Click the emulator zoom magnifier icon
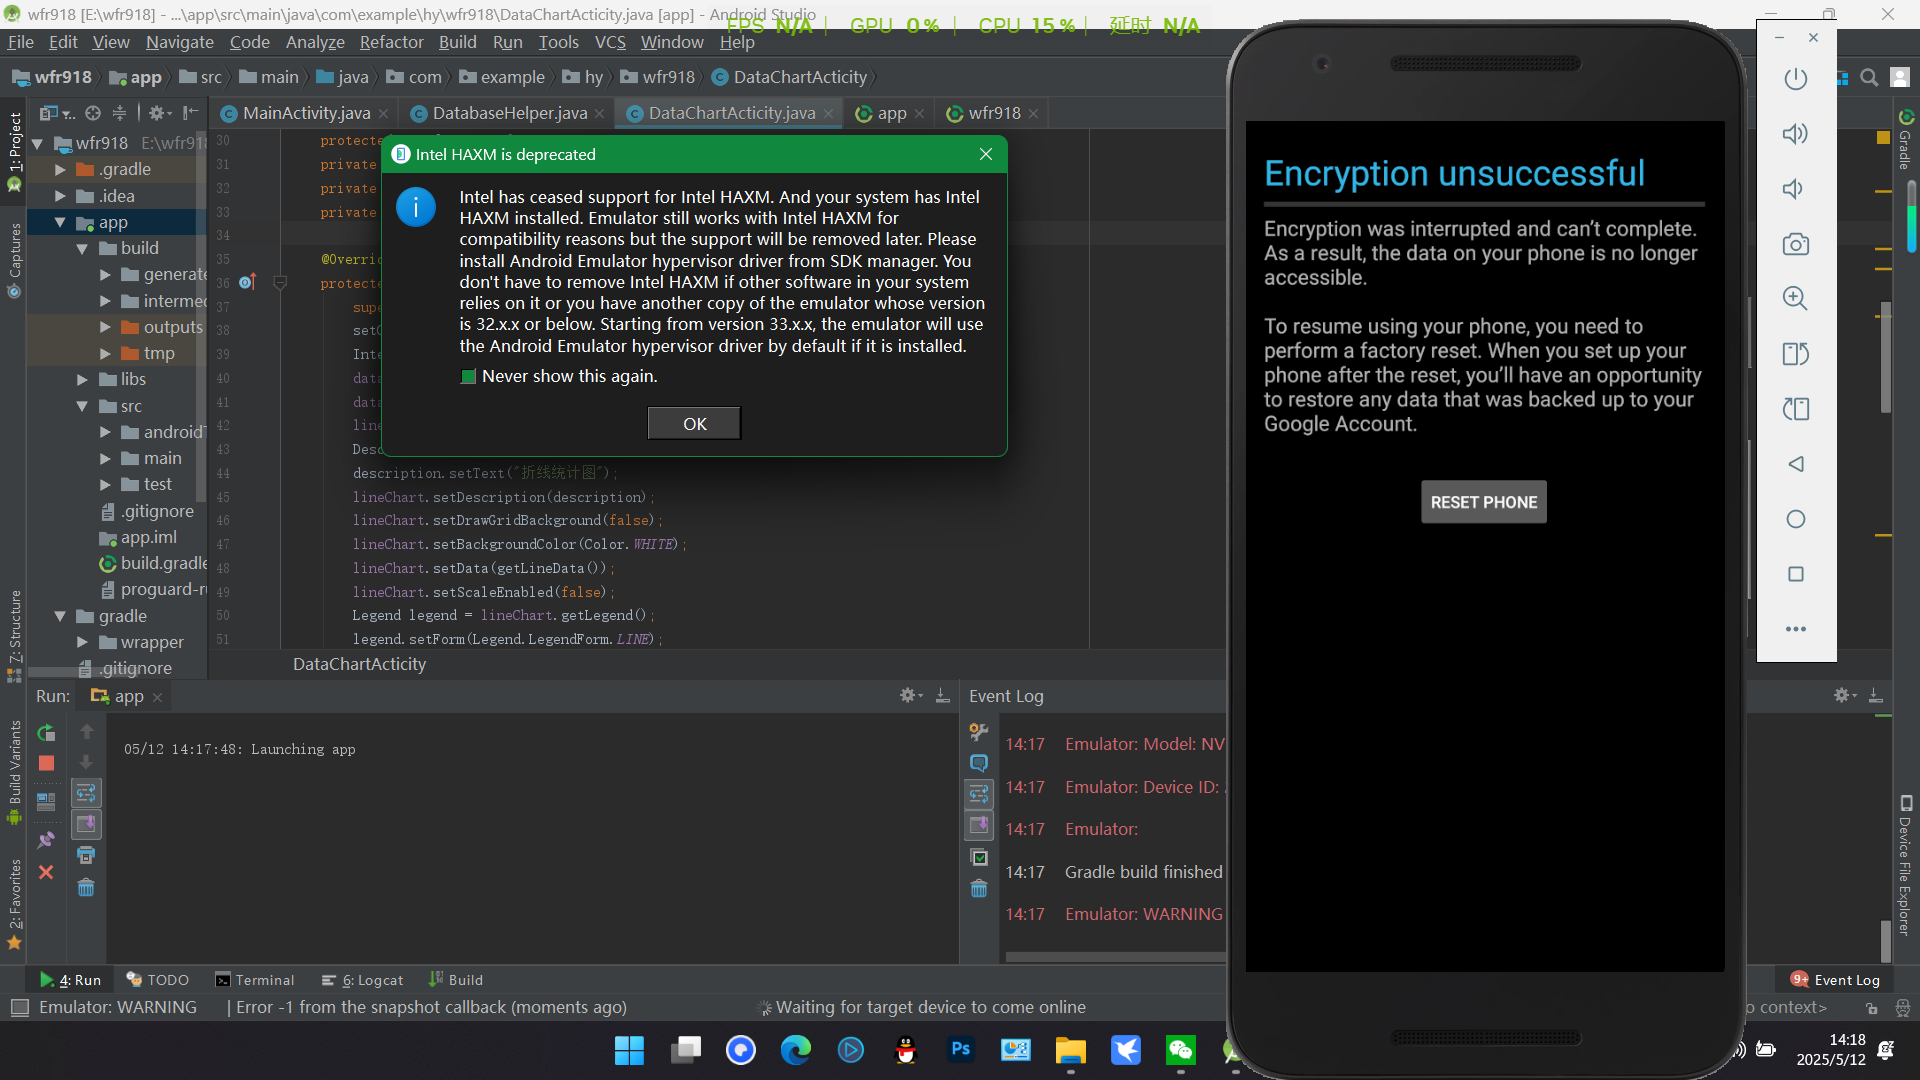This screenshot has width=1920, height=1080. (1795, 298)
